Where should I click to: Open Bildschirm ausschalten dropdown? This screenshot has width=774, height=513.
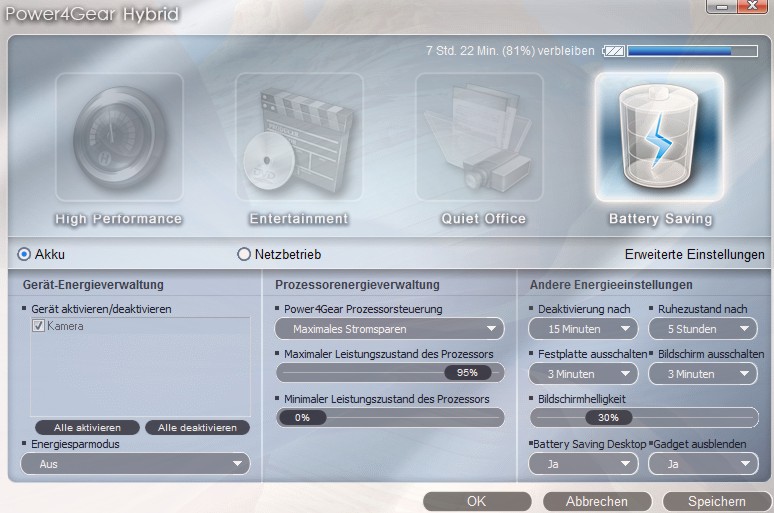[x=702, y=374]
